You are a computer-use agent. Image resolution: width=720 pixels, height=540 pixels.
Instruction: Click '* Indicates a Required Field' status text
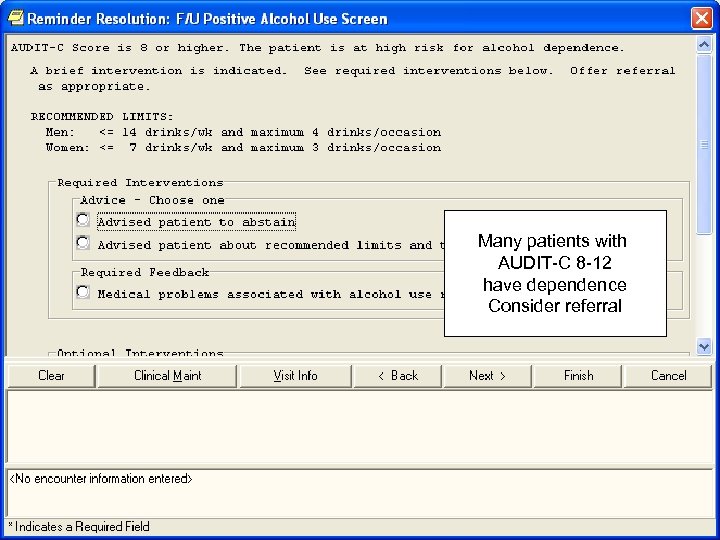pos(79,527)
